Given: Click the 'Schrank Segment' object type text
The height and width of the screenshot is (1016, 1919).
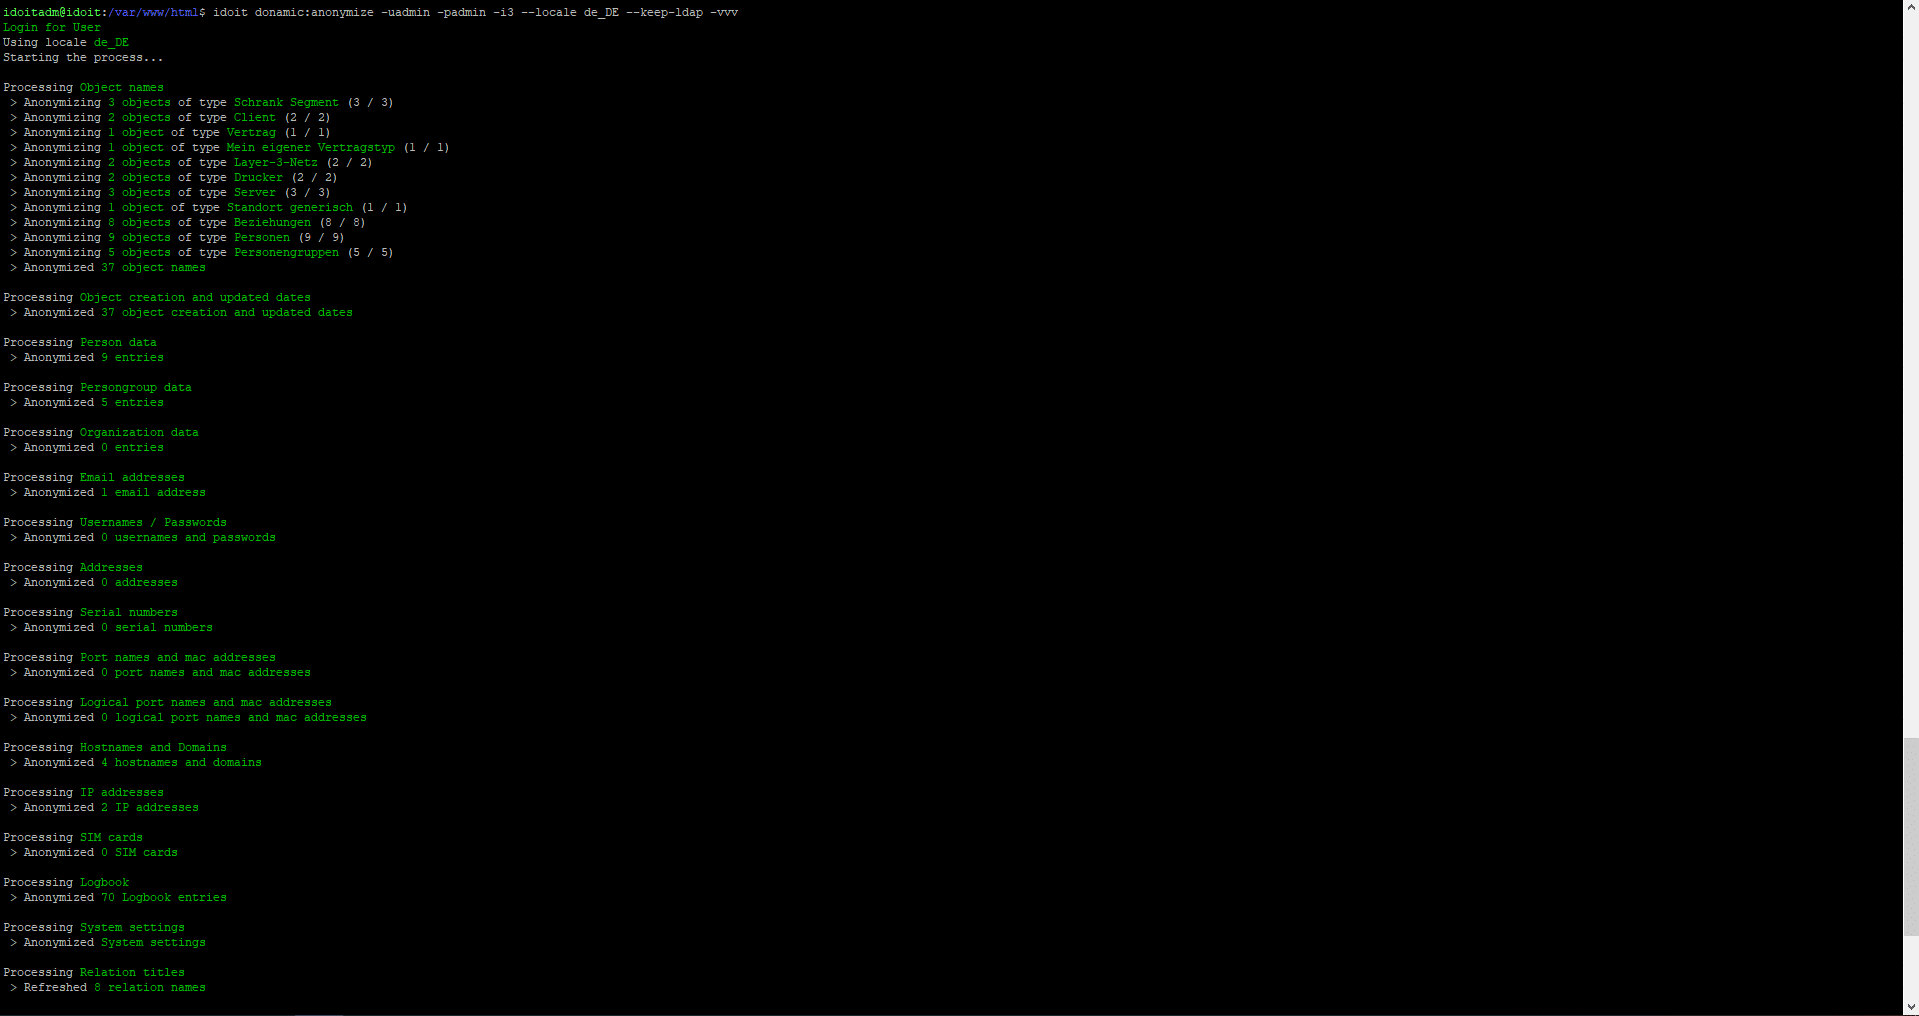Looking at the screenshot, I should (286, 102).
